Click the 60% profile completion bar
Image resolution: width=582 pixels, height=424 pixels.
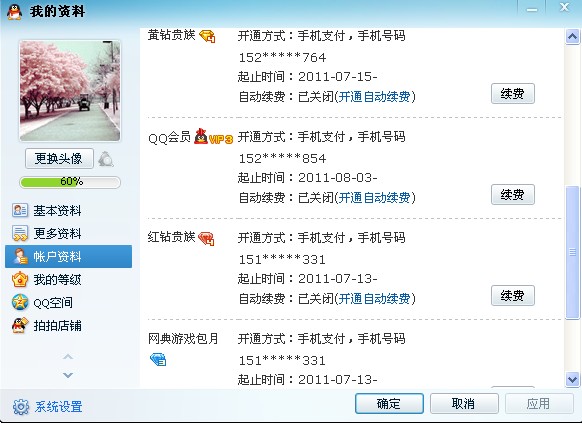click(x=70, y=182)
